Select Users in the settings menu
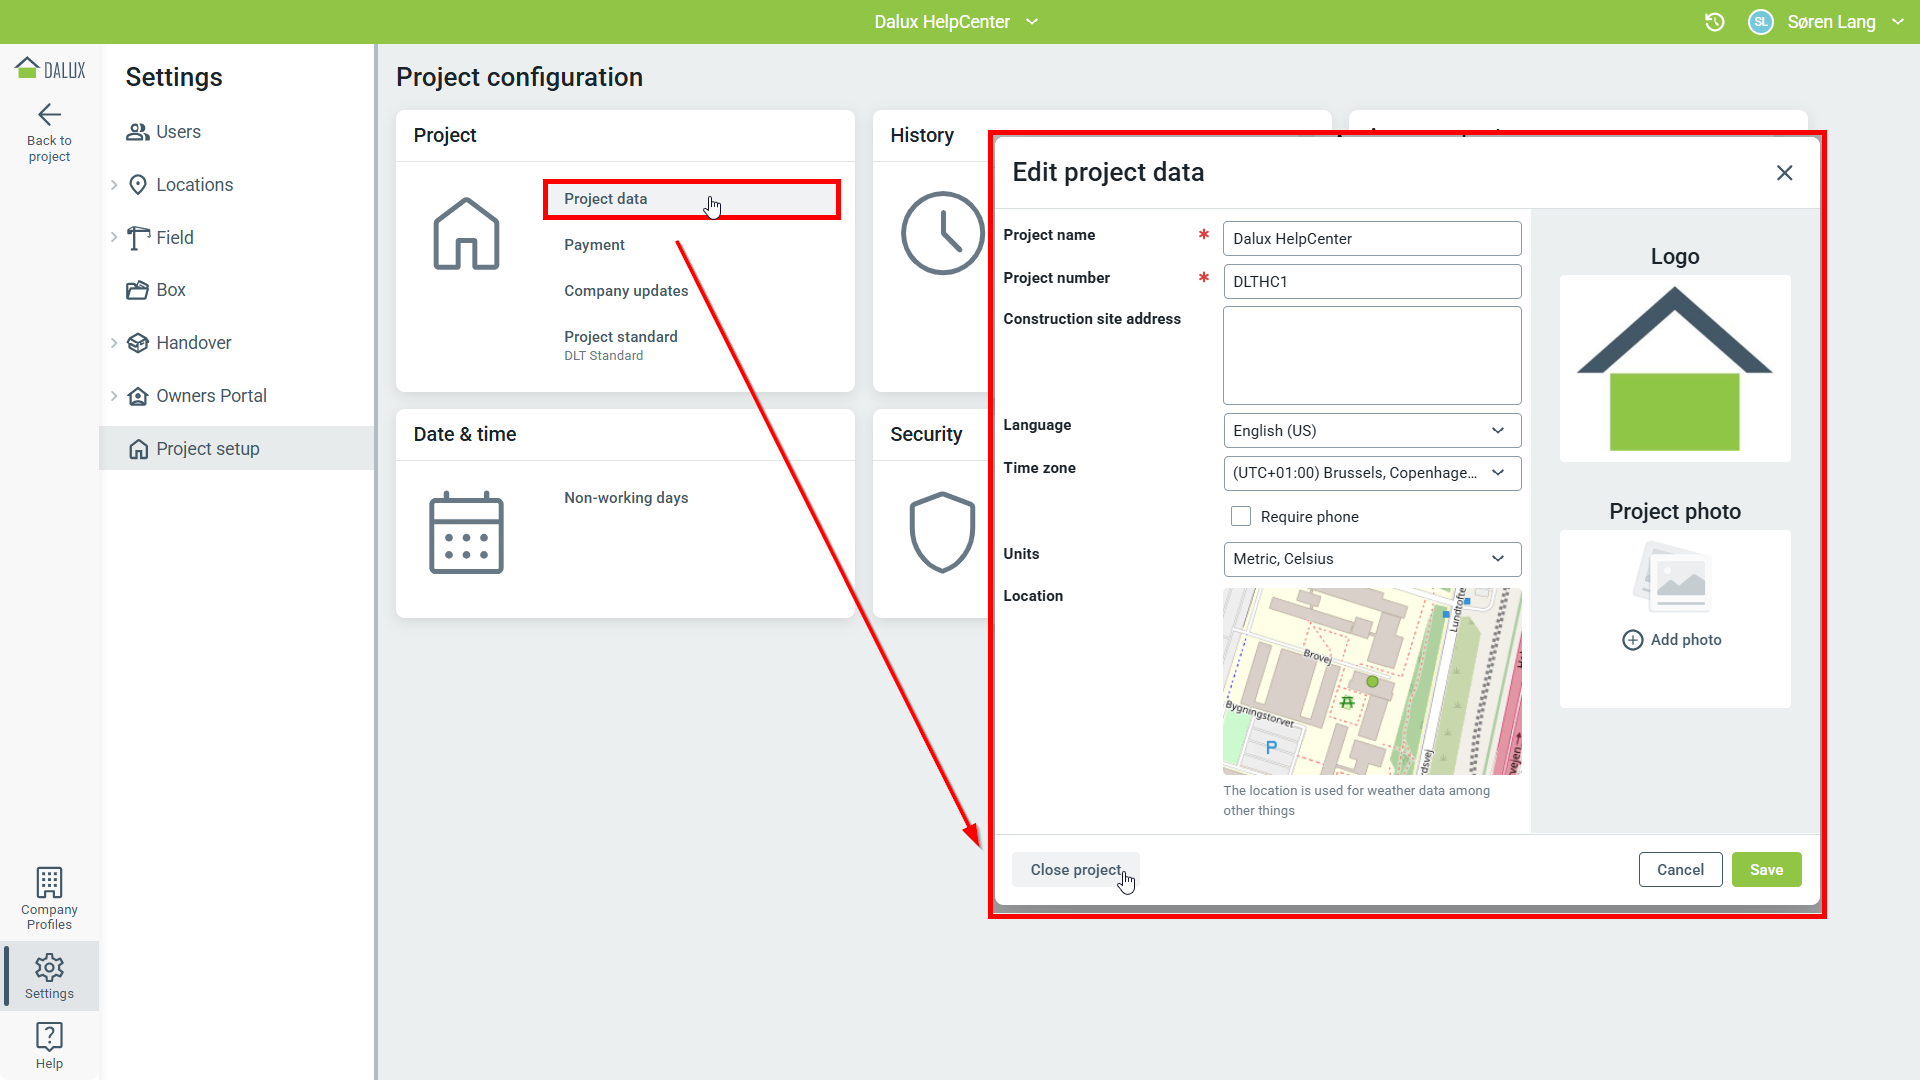This screenshot has height=1080, width=1920. pyautogui.click(x=178, y=132)
